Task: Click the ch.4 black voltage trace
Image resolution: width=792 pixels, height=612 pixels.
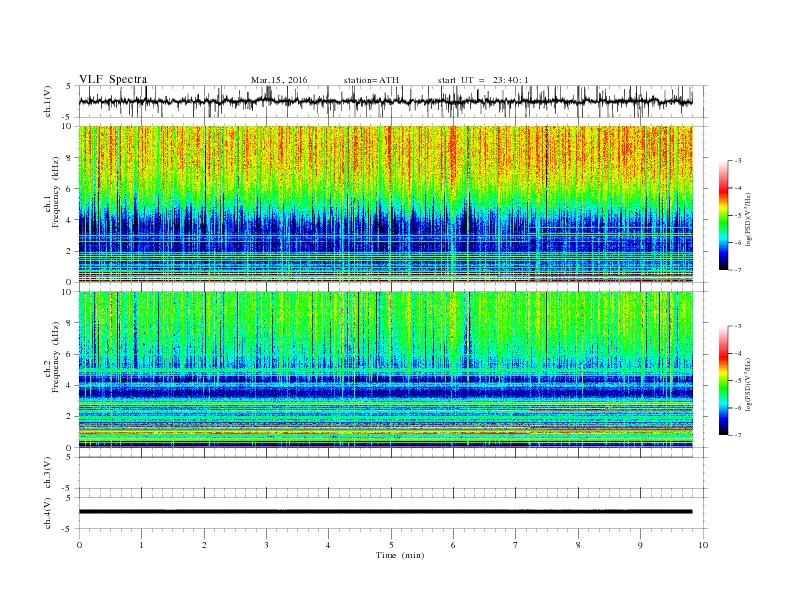Action: (x=386, y=512)
